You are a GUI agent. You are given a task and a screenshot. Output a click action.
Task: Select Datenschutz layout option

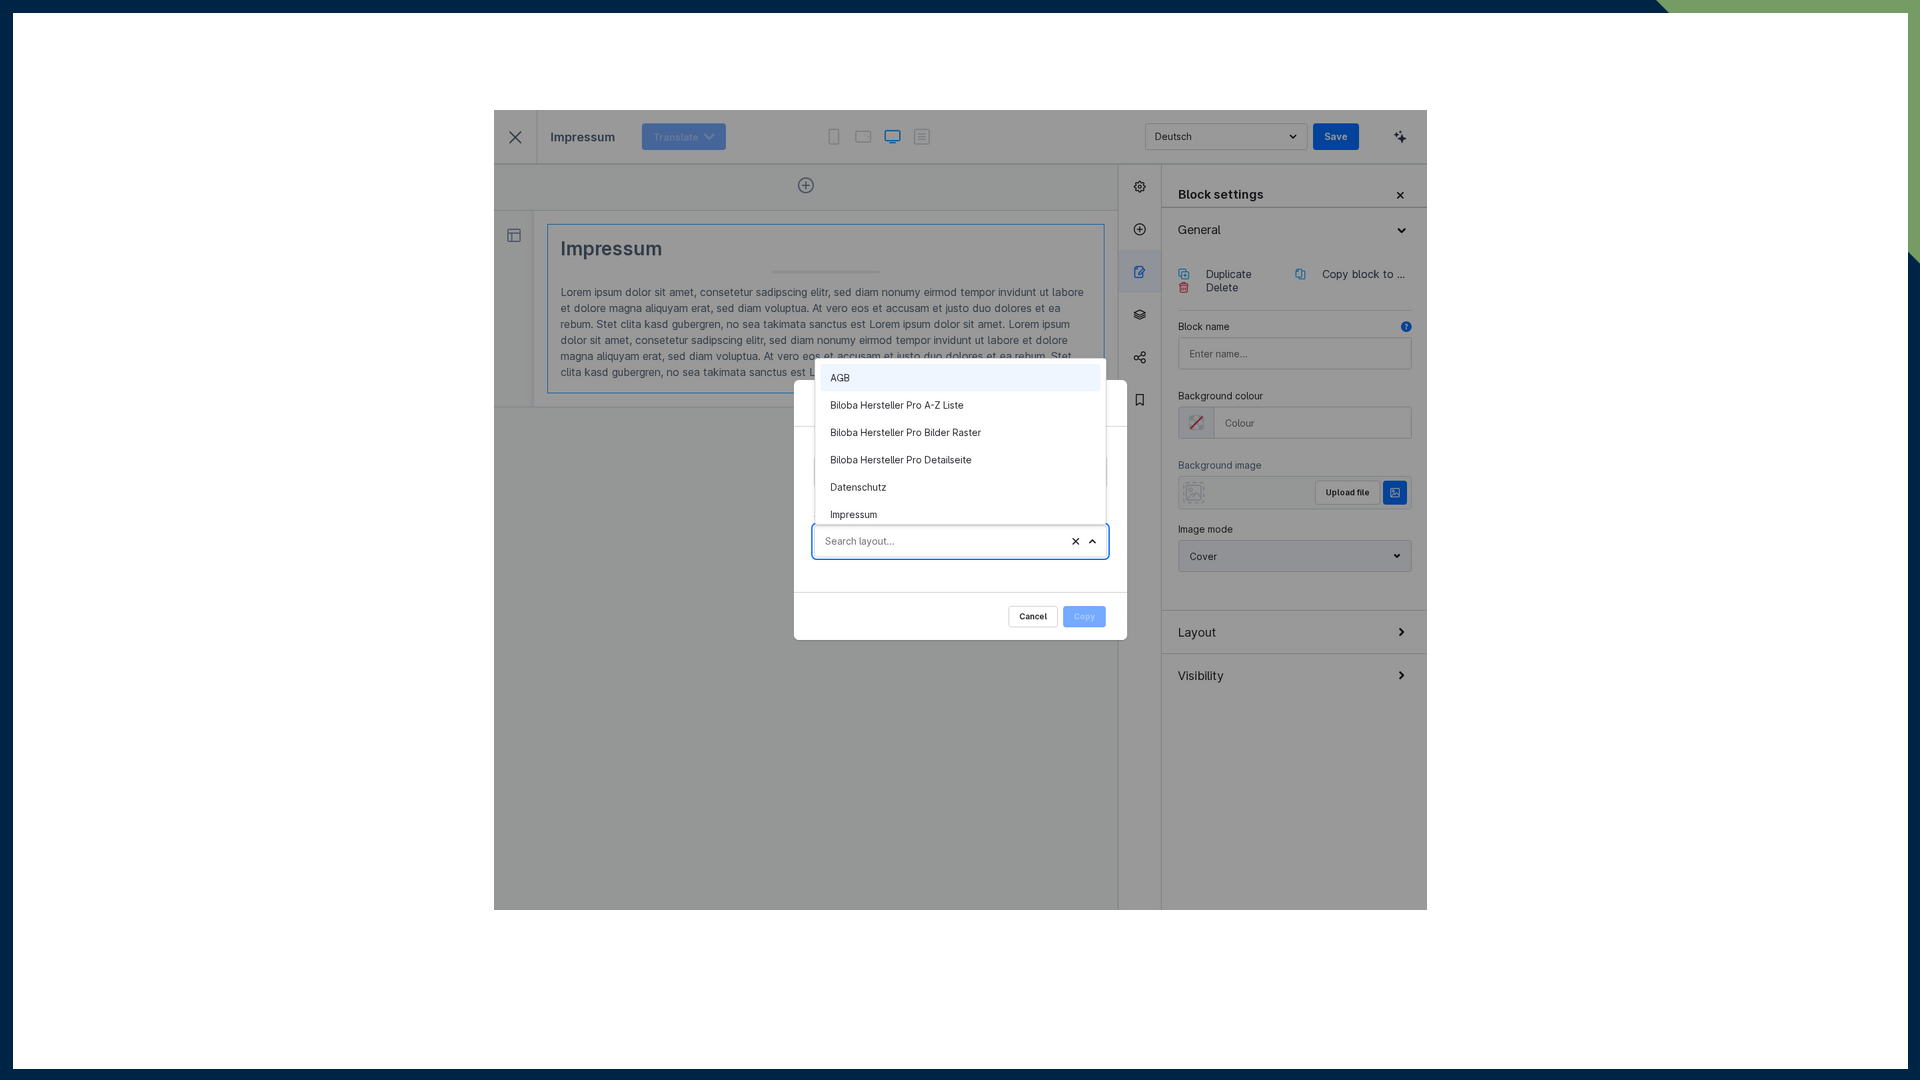960,488
